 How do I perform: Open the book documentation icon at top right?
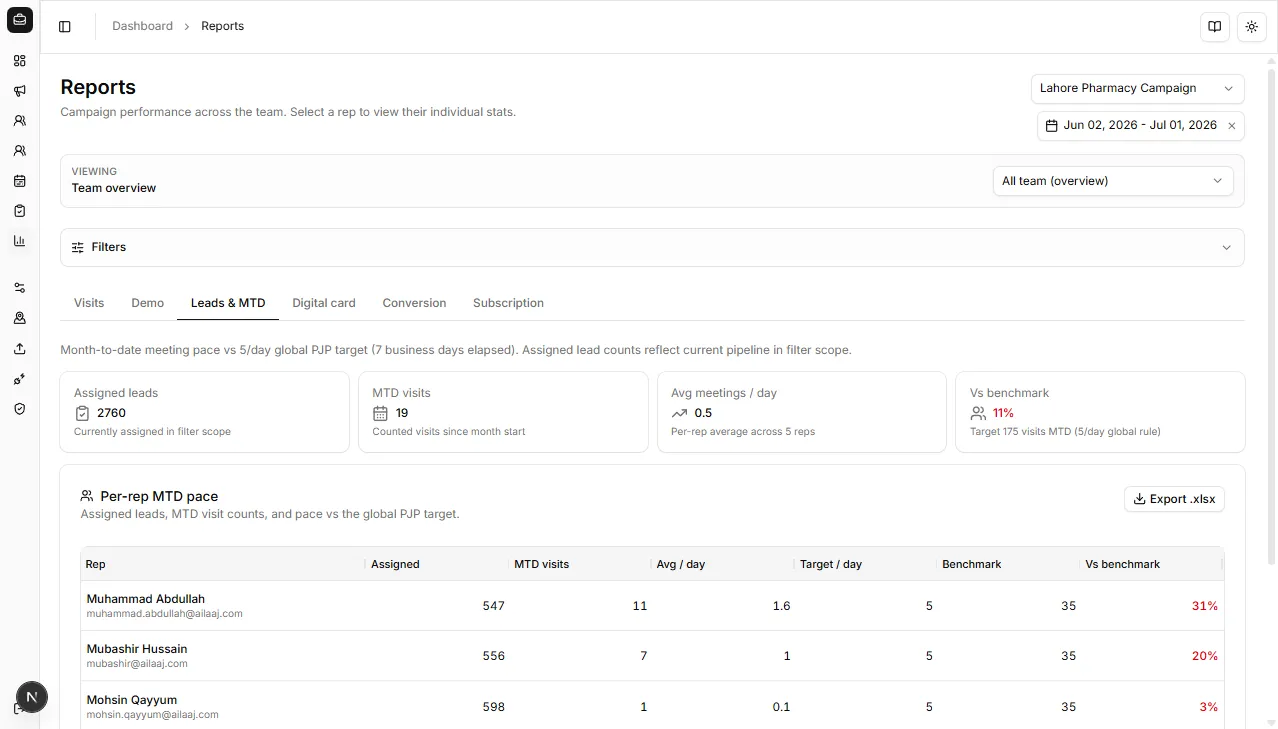(x=1215, y=27)
